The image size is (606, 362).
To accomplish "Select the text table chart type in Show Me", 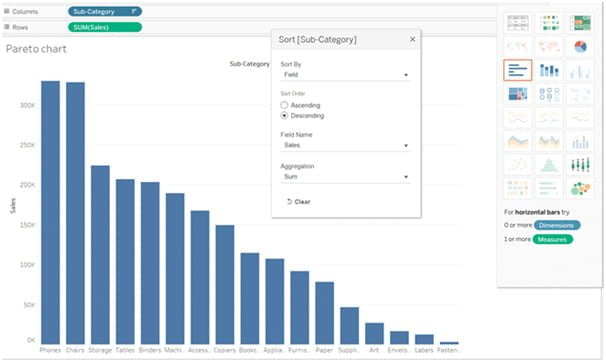I will pos(518,23).
